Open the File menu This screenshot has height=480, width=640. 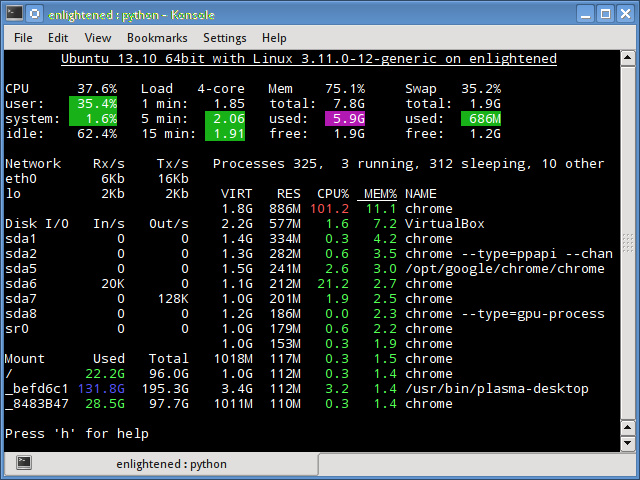pyautogui.click(x=23, y=38)
